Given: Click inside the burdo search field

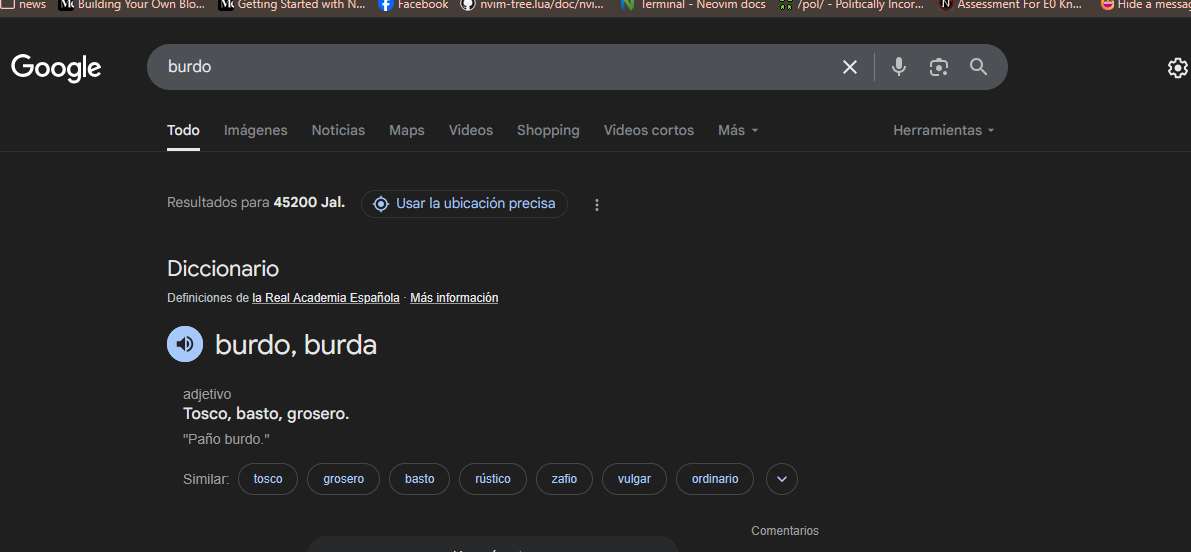Looking at the screenshot, I should click(x=494, y=67).
